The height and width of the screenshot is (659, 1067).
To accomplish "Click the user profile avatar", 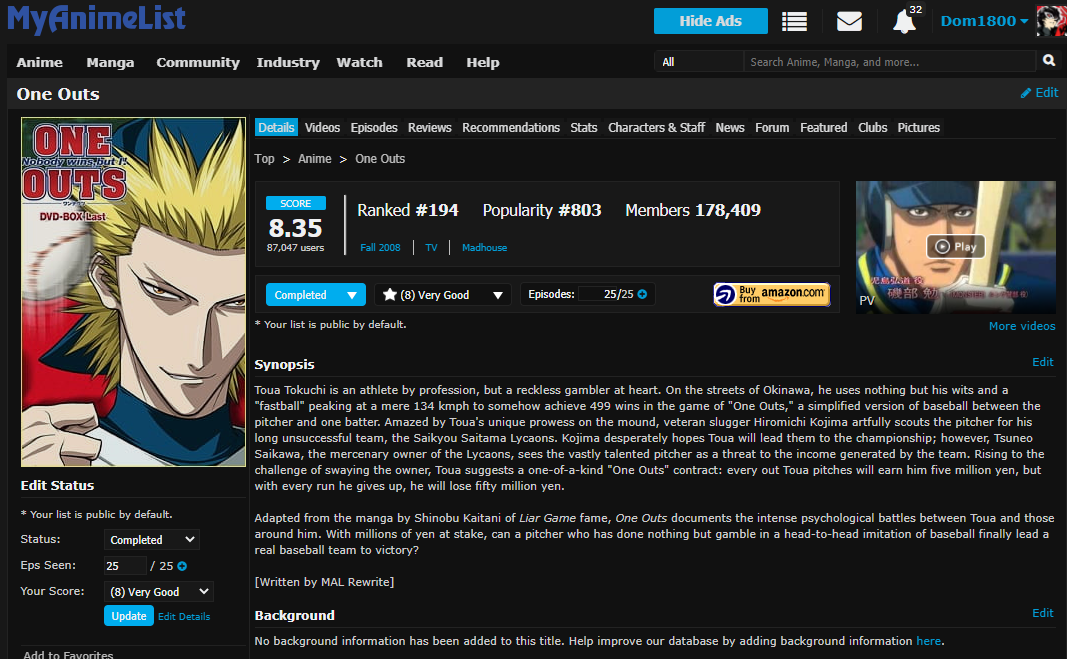I will [1050, 21].
